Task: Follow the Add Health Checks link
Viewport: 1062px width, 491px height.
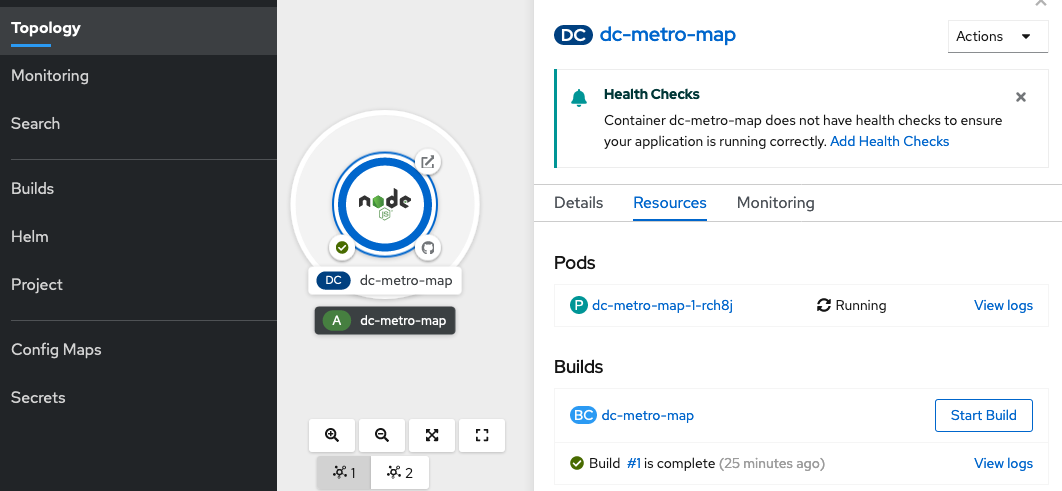Action: tap(889, 141)
